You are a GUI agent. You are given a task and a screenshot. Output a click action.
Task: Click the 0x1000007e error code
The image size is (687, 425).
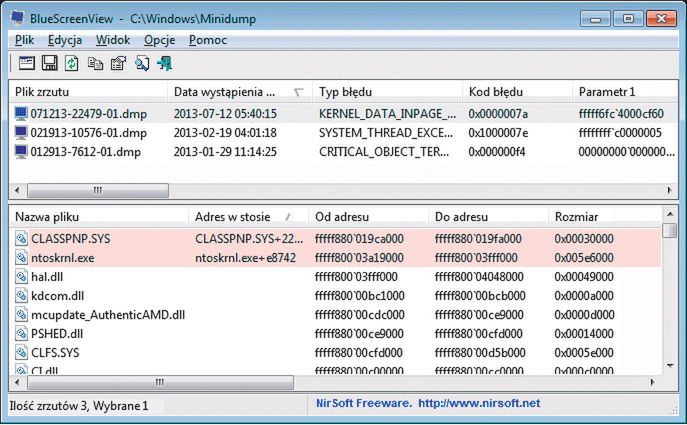(x=498, y=133)
